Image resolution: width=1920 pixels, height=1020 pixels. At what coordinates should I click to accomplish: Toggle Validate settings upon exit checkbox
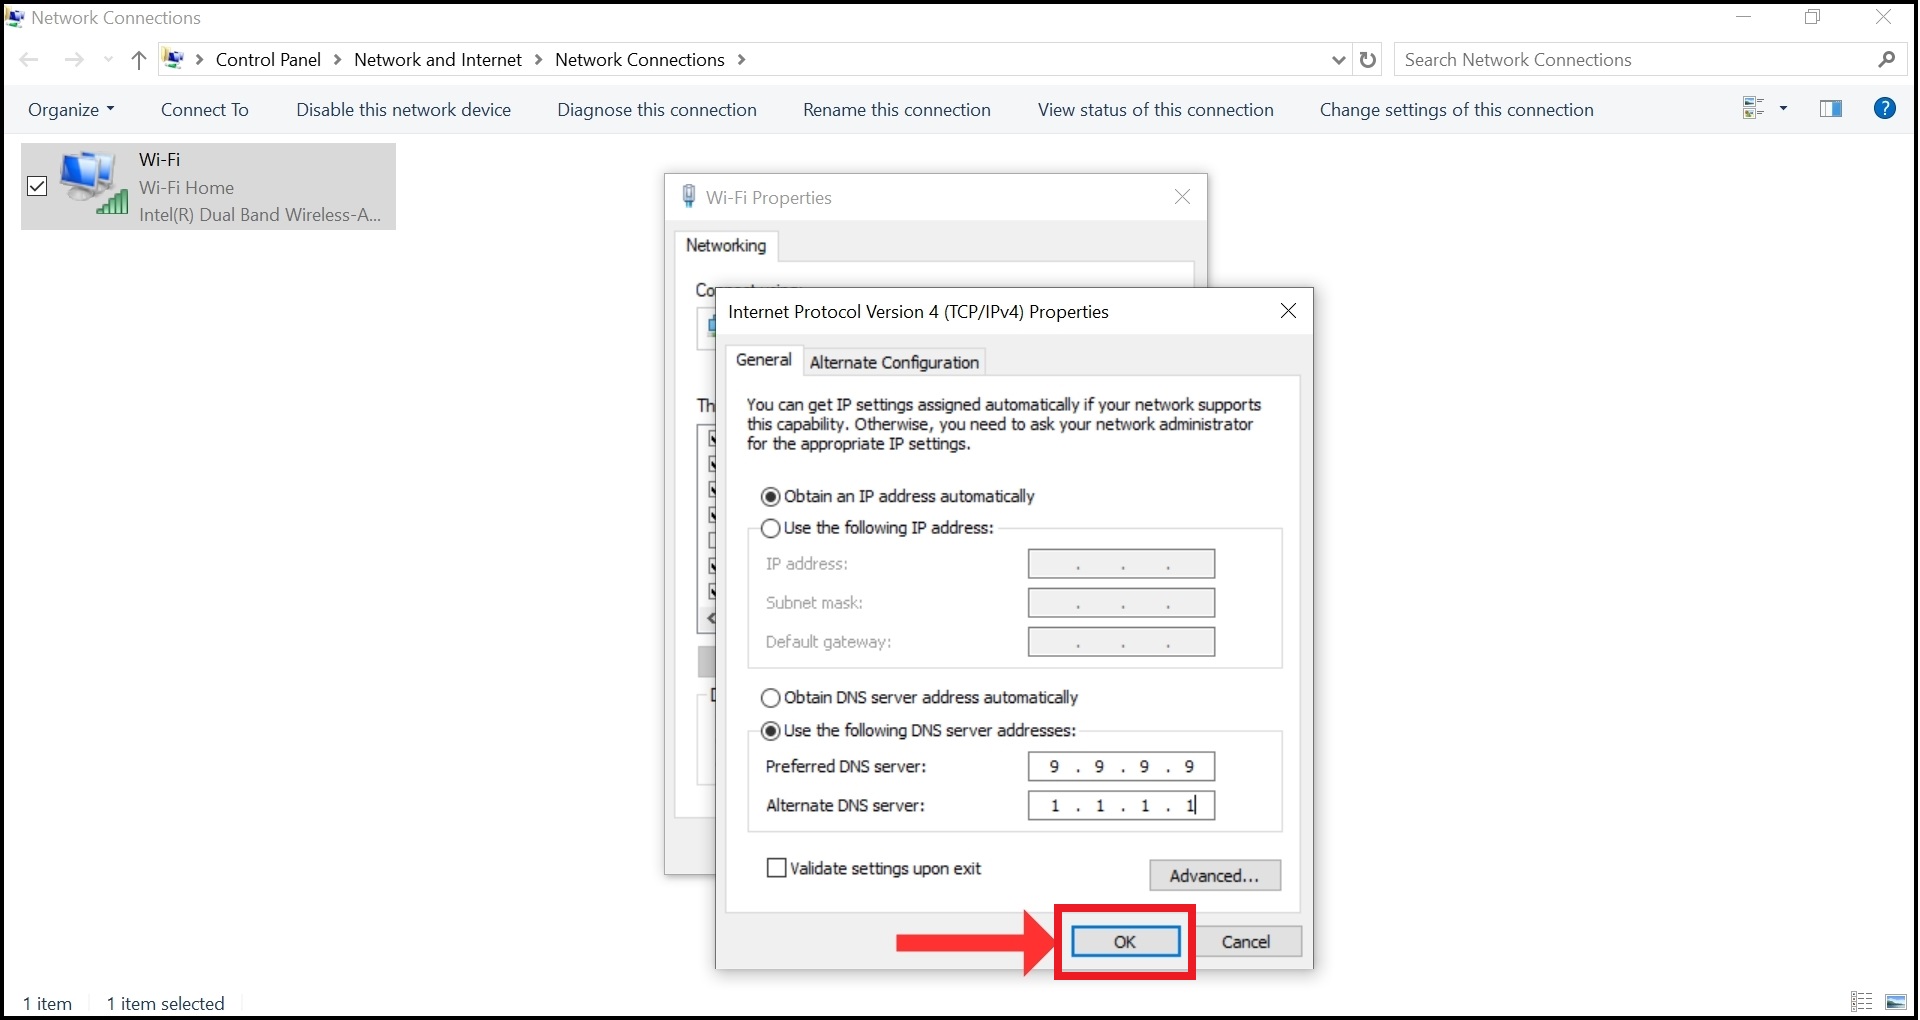[776, 868]
